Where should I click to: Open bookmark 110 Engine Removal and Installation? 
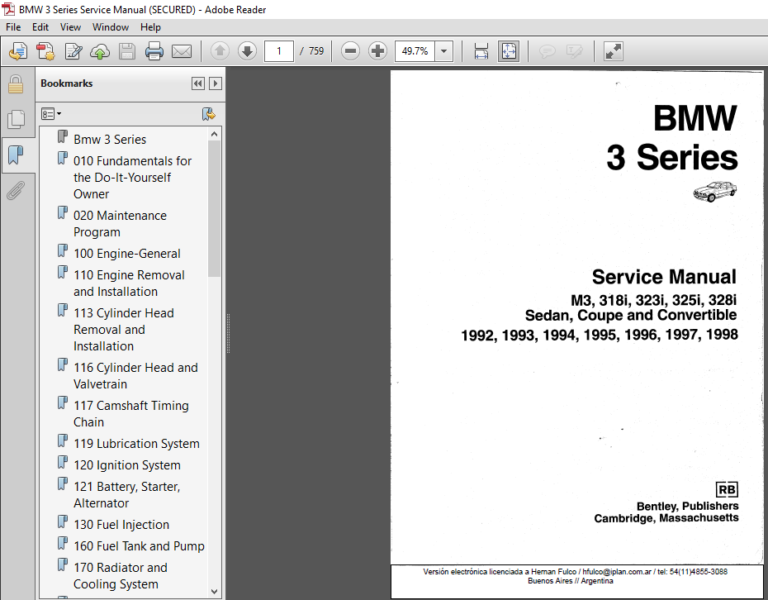pyautogui.click(x=129, y=283)
